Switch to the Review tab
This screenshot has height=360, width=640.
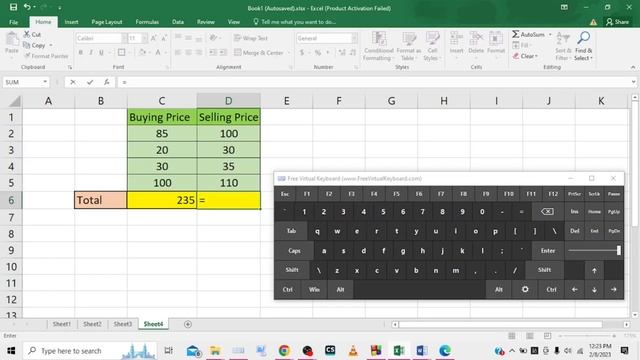point(206,22)
